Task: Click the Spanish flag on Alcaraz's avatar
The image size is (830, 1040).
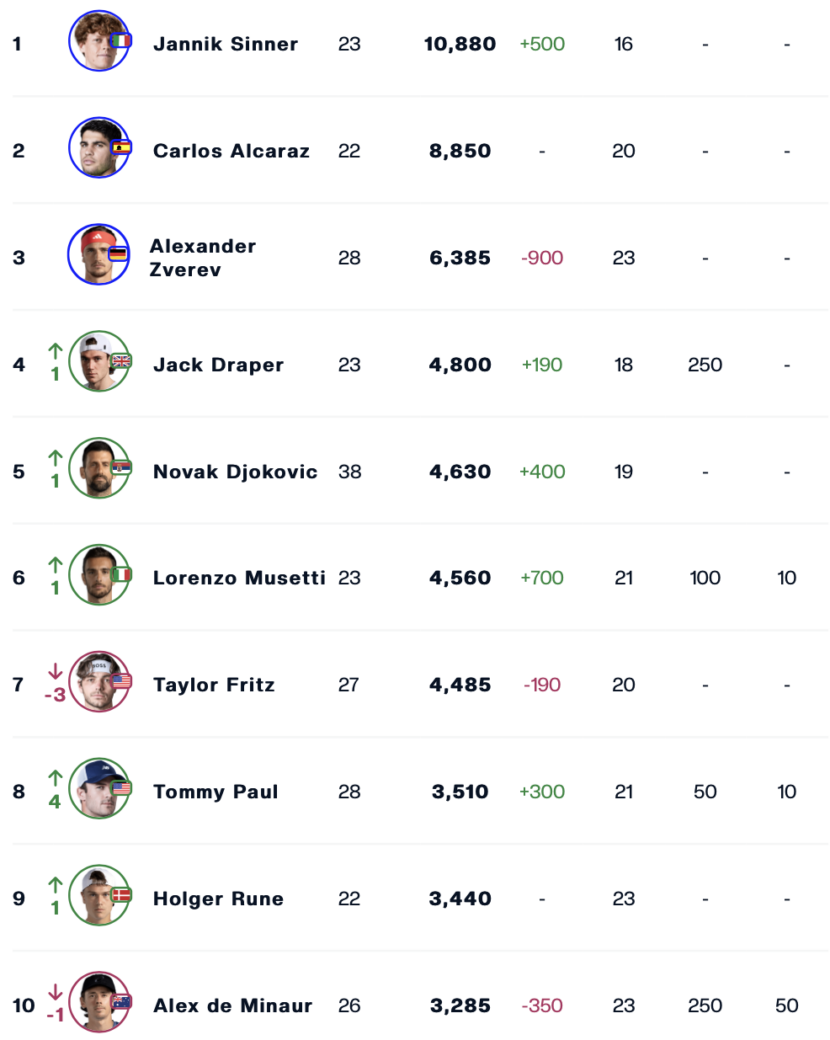Action: (x=121, y=147)
